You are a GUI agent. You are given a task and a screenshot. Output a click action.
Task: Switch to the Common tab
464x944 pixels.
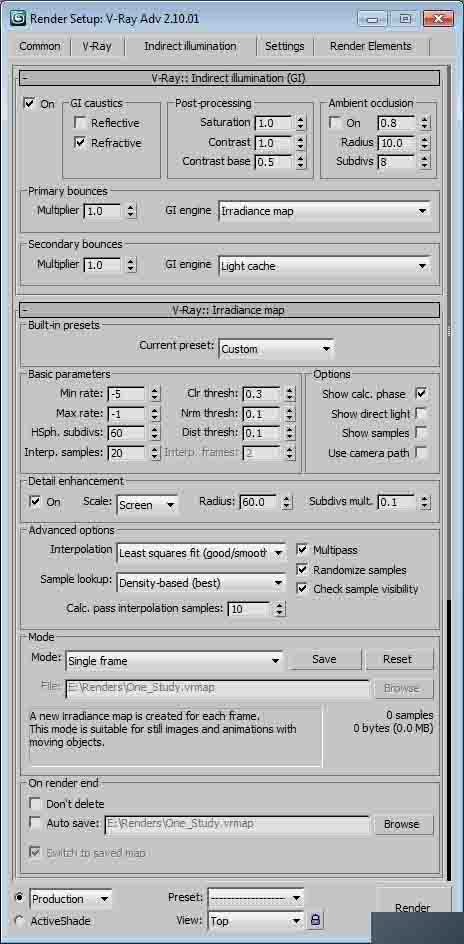[x=40, y=46]
